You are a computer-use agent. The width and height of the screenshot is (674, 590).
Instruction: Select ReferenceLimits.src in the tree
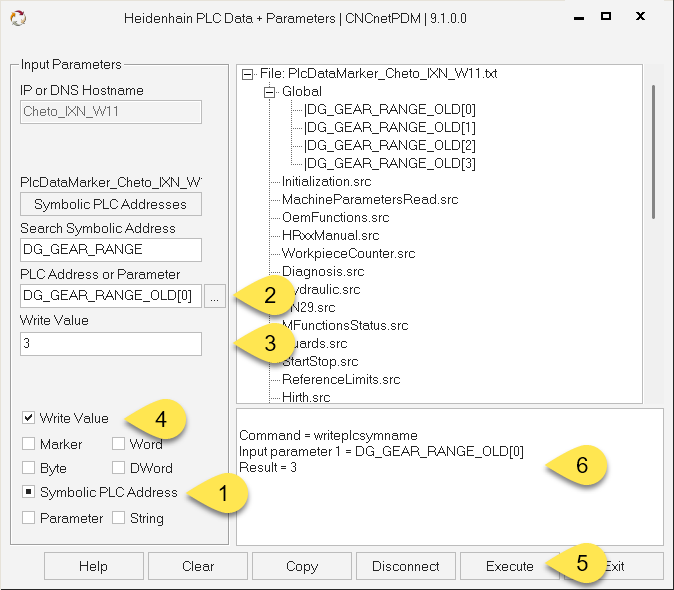pyautogui.click(x=341, y=379)
